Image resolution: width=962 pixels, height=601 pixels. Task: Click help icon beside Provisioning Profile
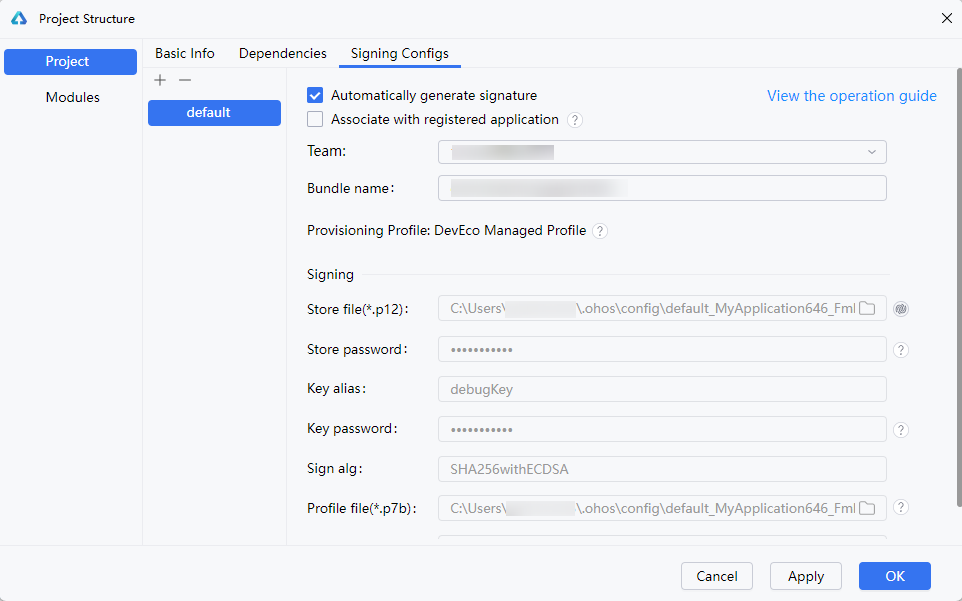coord(599,231)
